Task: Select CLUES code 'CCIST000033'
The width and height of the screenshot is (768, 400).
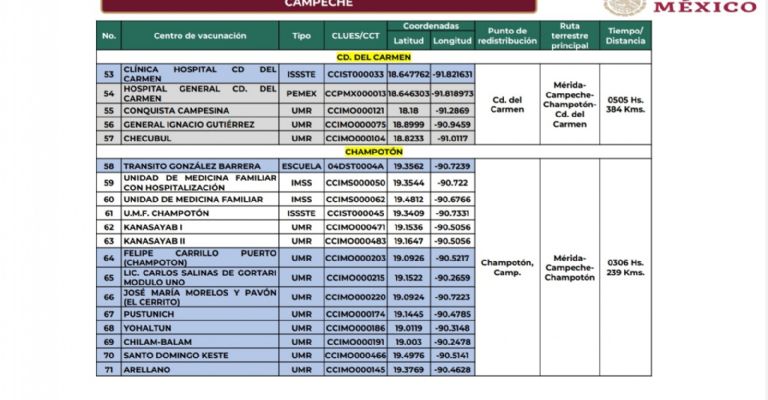Action: pyautogui.click(x=356, y=74)
